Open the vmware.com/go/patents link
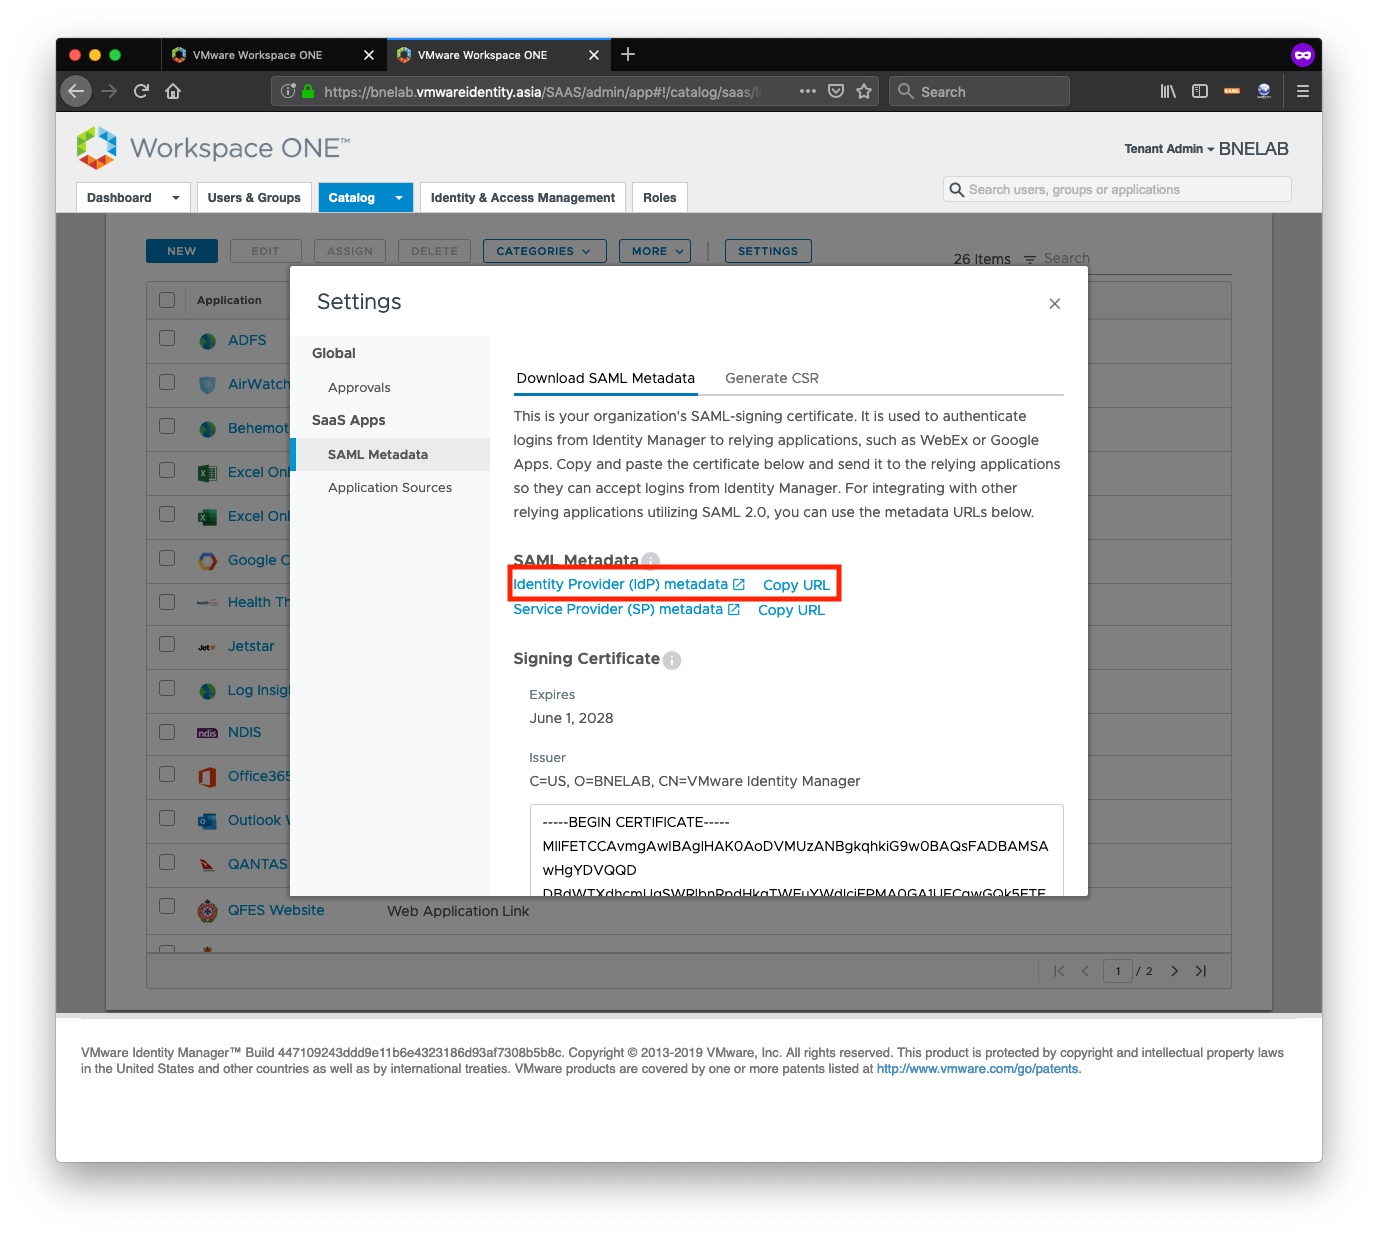Screen dimensions: 1378x1236 (978, 1069)
